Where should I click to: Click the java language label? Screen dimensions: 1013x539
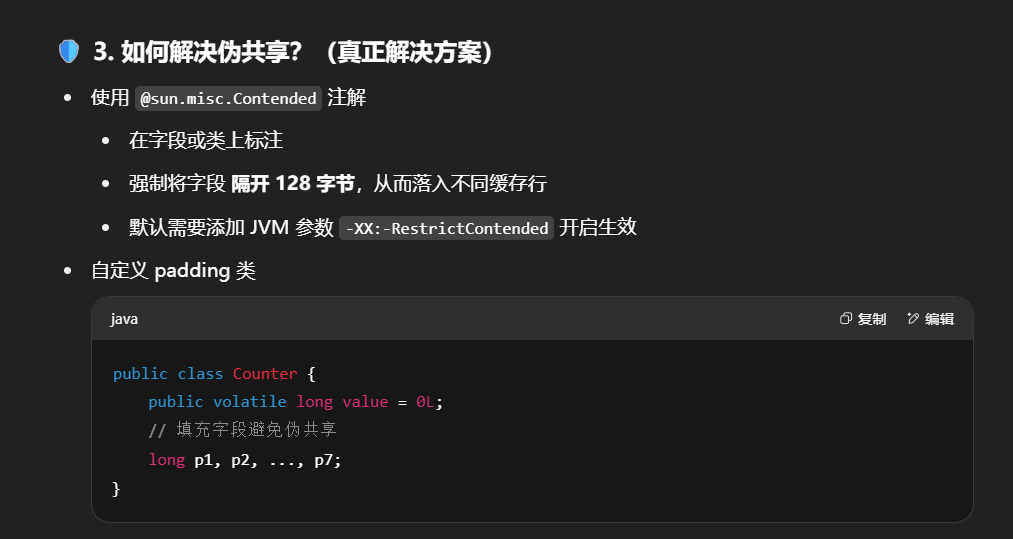(124, 319)
